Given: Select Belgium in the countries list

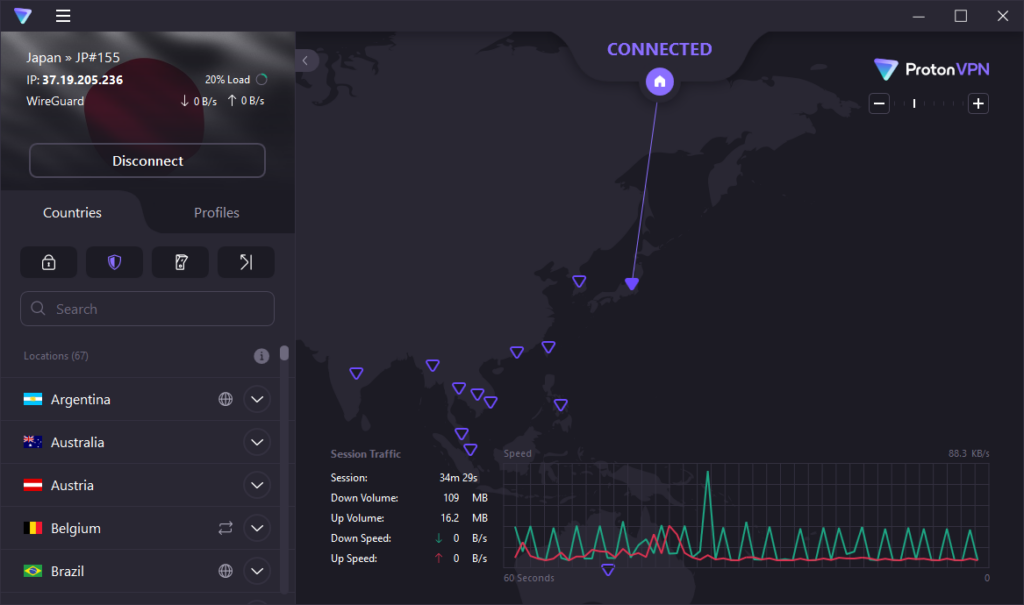Looking at the screenshot, I should 140,528.
